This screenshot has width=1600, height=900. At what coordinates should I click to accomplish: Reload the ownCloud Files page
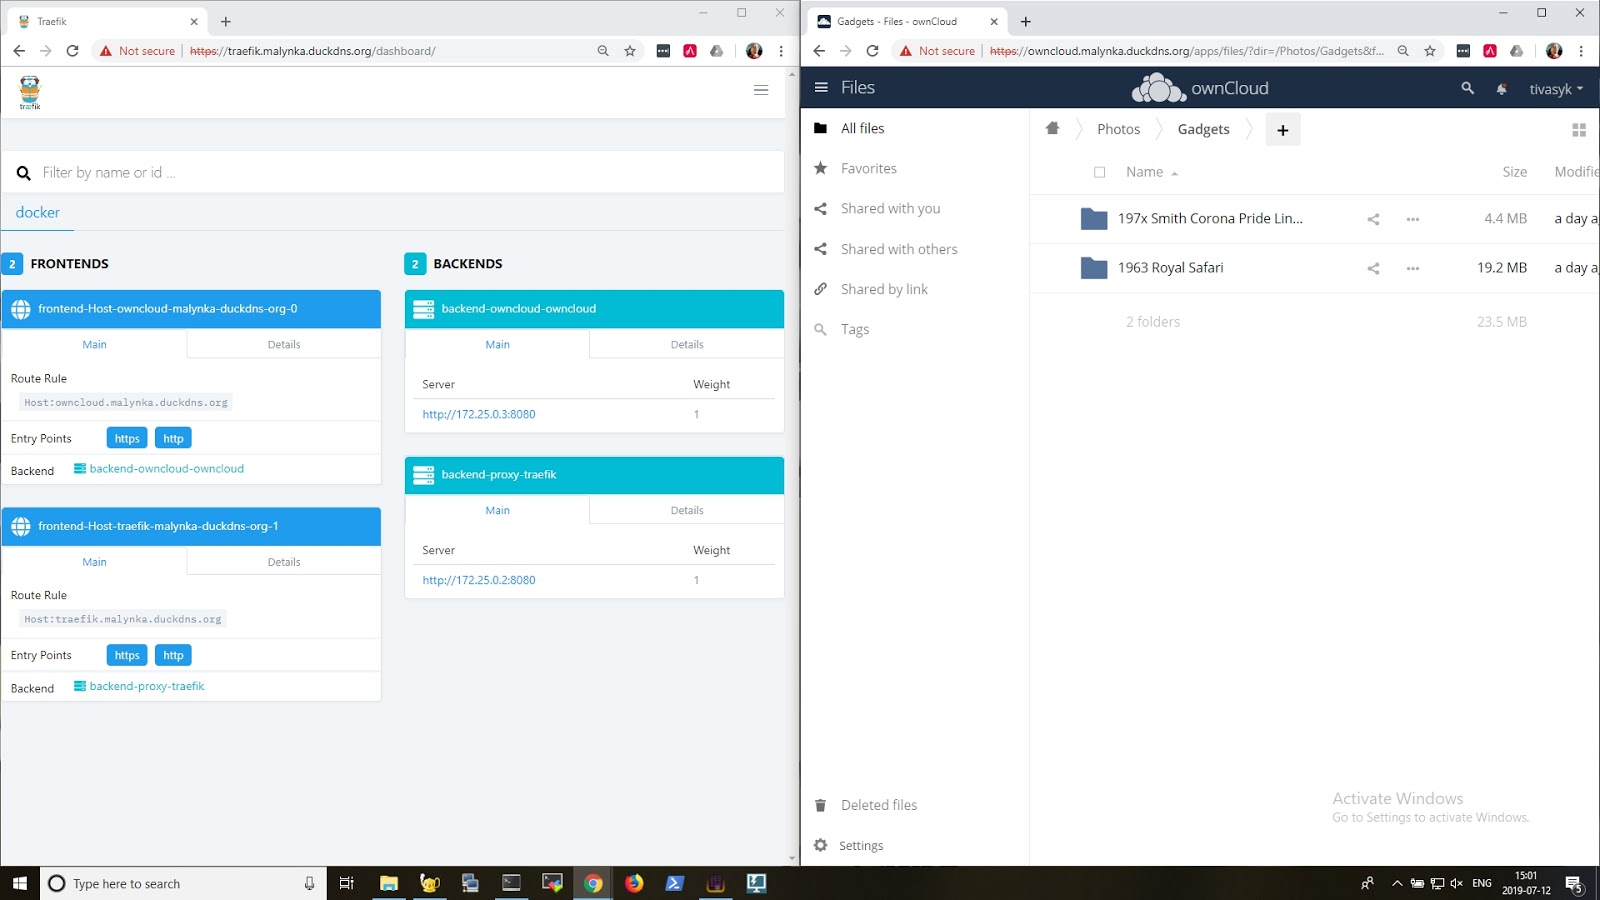[872, 51]
